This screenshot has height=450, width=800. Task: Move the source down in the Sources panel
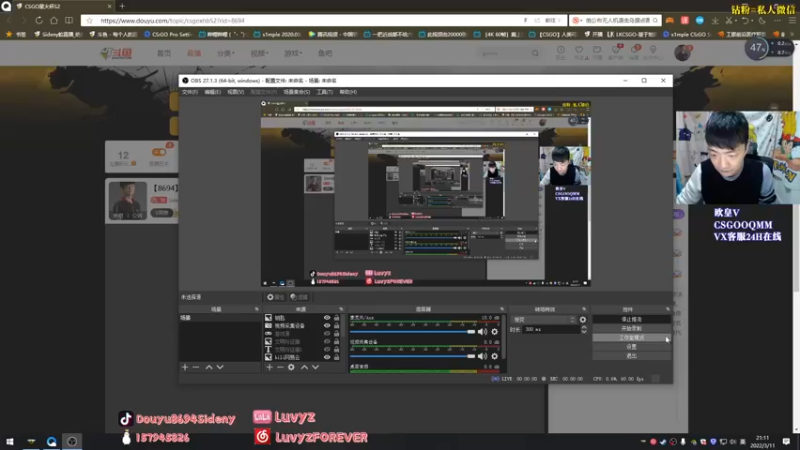[x=315, y=367]
